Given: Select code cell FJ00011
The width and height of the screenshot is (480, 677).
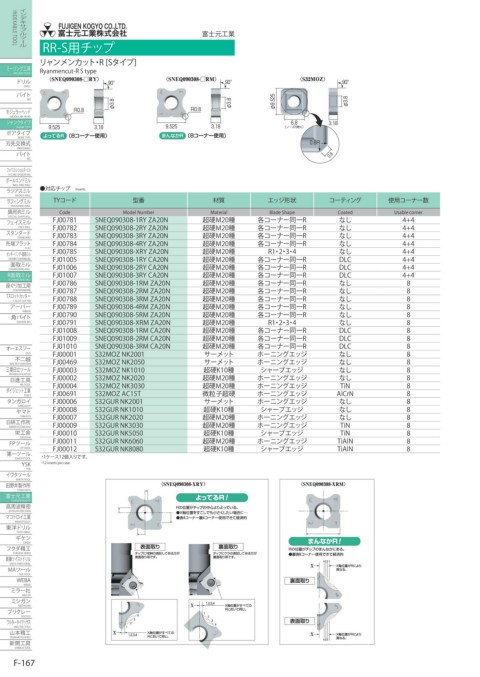Looking at the screenshot, I should click(x=65, y=441).
